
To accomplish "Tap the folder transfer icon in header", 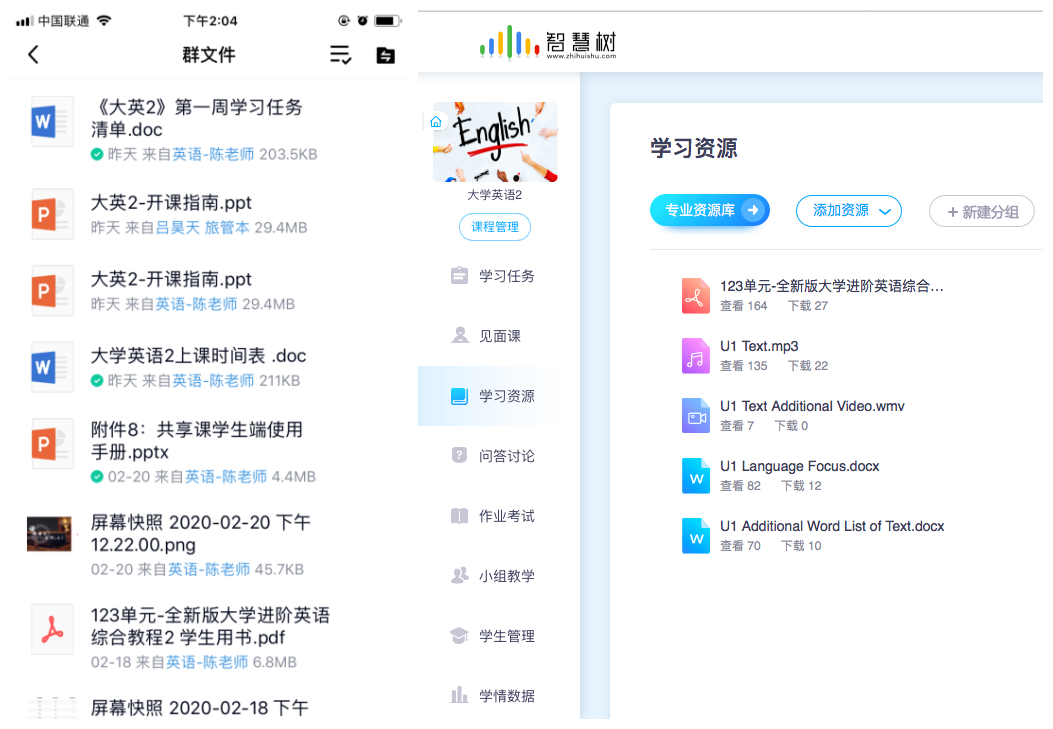I will [385, 55].
